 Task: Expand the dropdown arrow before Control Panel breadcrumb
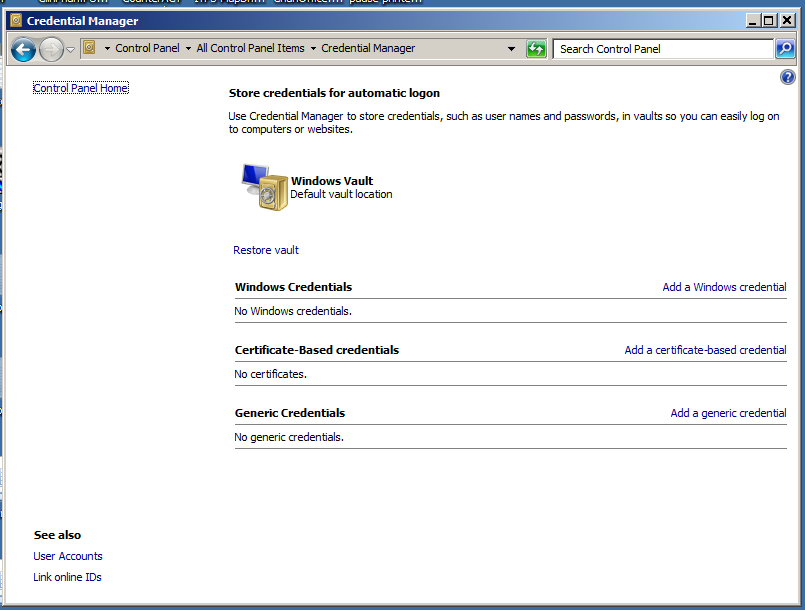(x=107, y=48)
